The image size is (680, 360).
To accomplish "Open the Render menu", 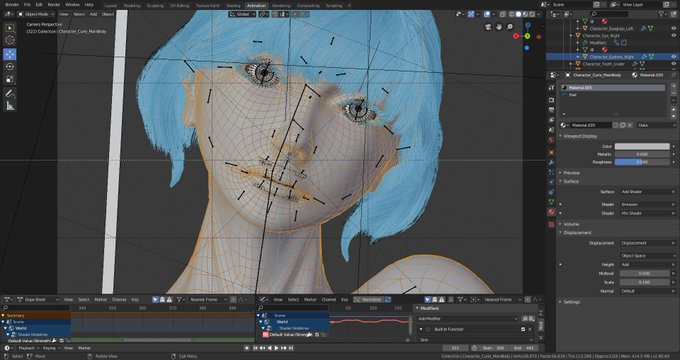I will click(x=54, y=4).
